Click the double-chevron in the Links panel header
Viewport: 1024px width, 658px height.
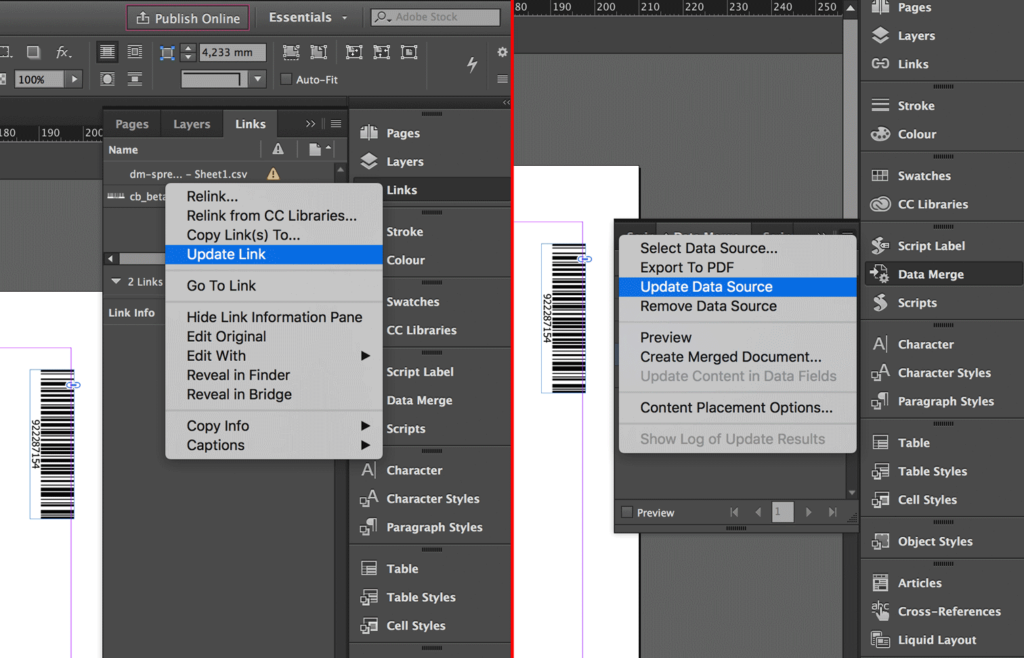coord(310,124)
